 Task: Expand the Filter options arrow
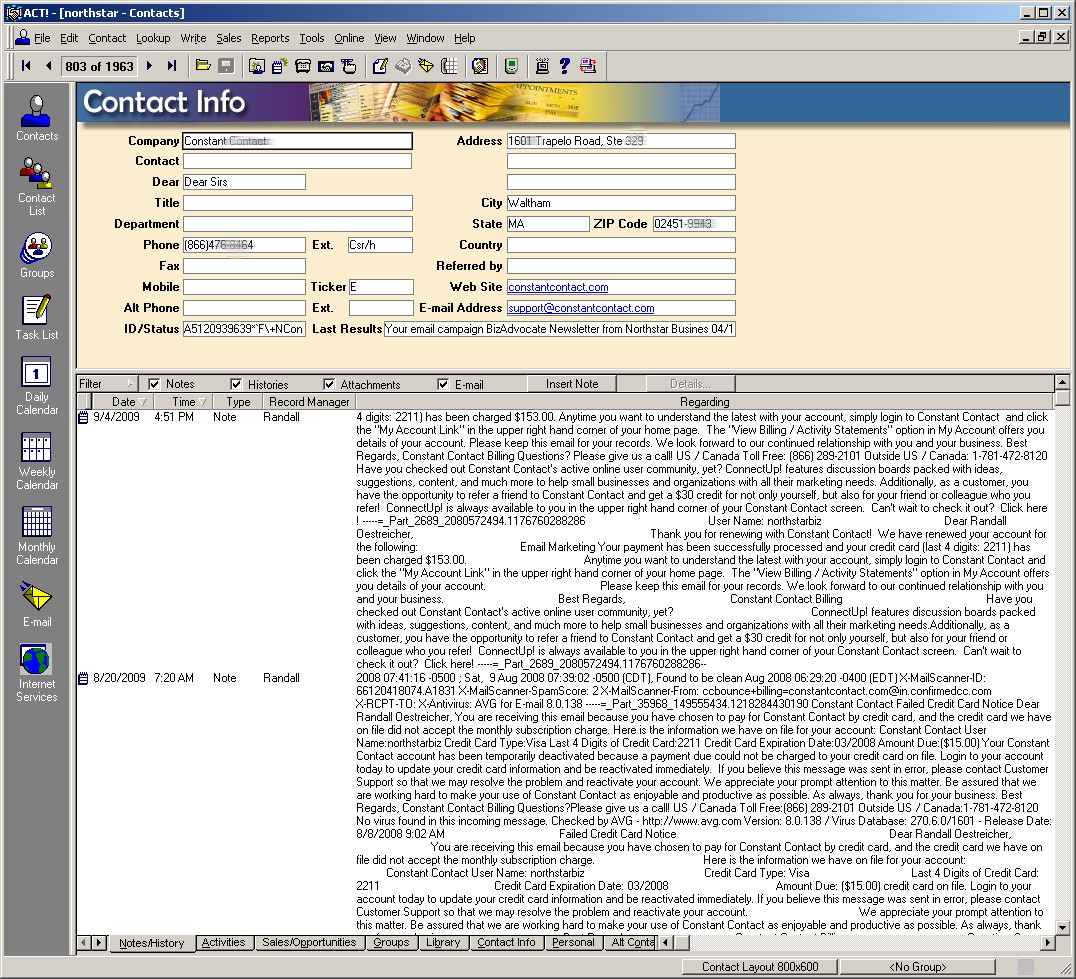pos(130,384)
